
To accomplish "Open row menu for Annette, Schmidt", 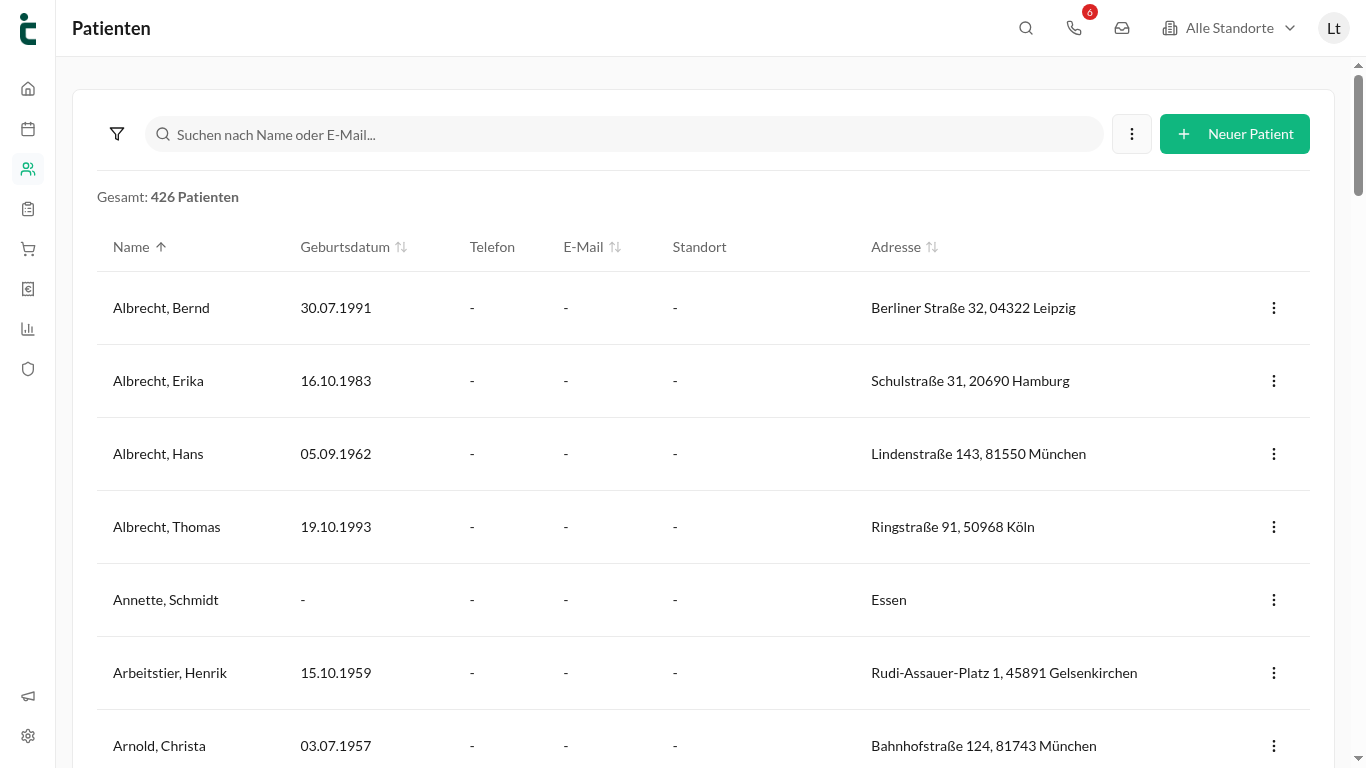I will 1274,600.
